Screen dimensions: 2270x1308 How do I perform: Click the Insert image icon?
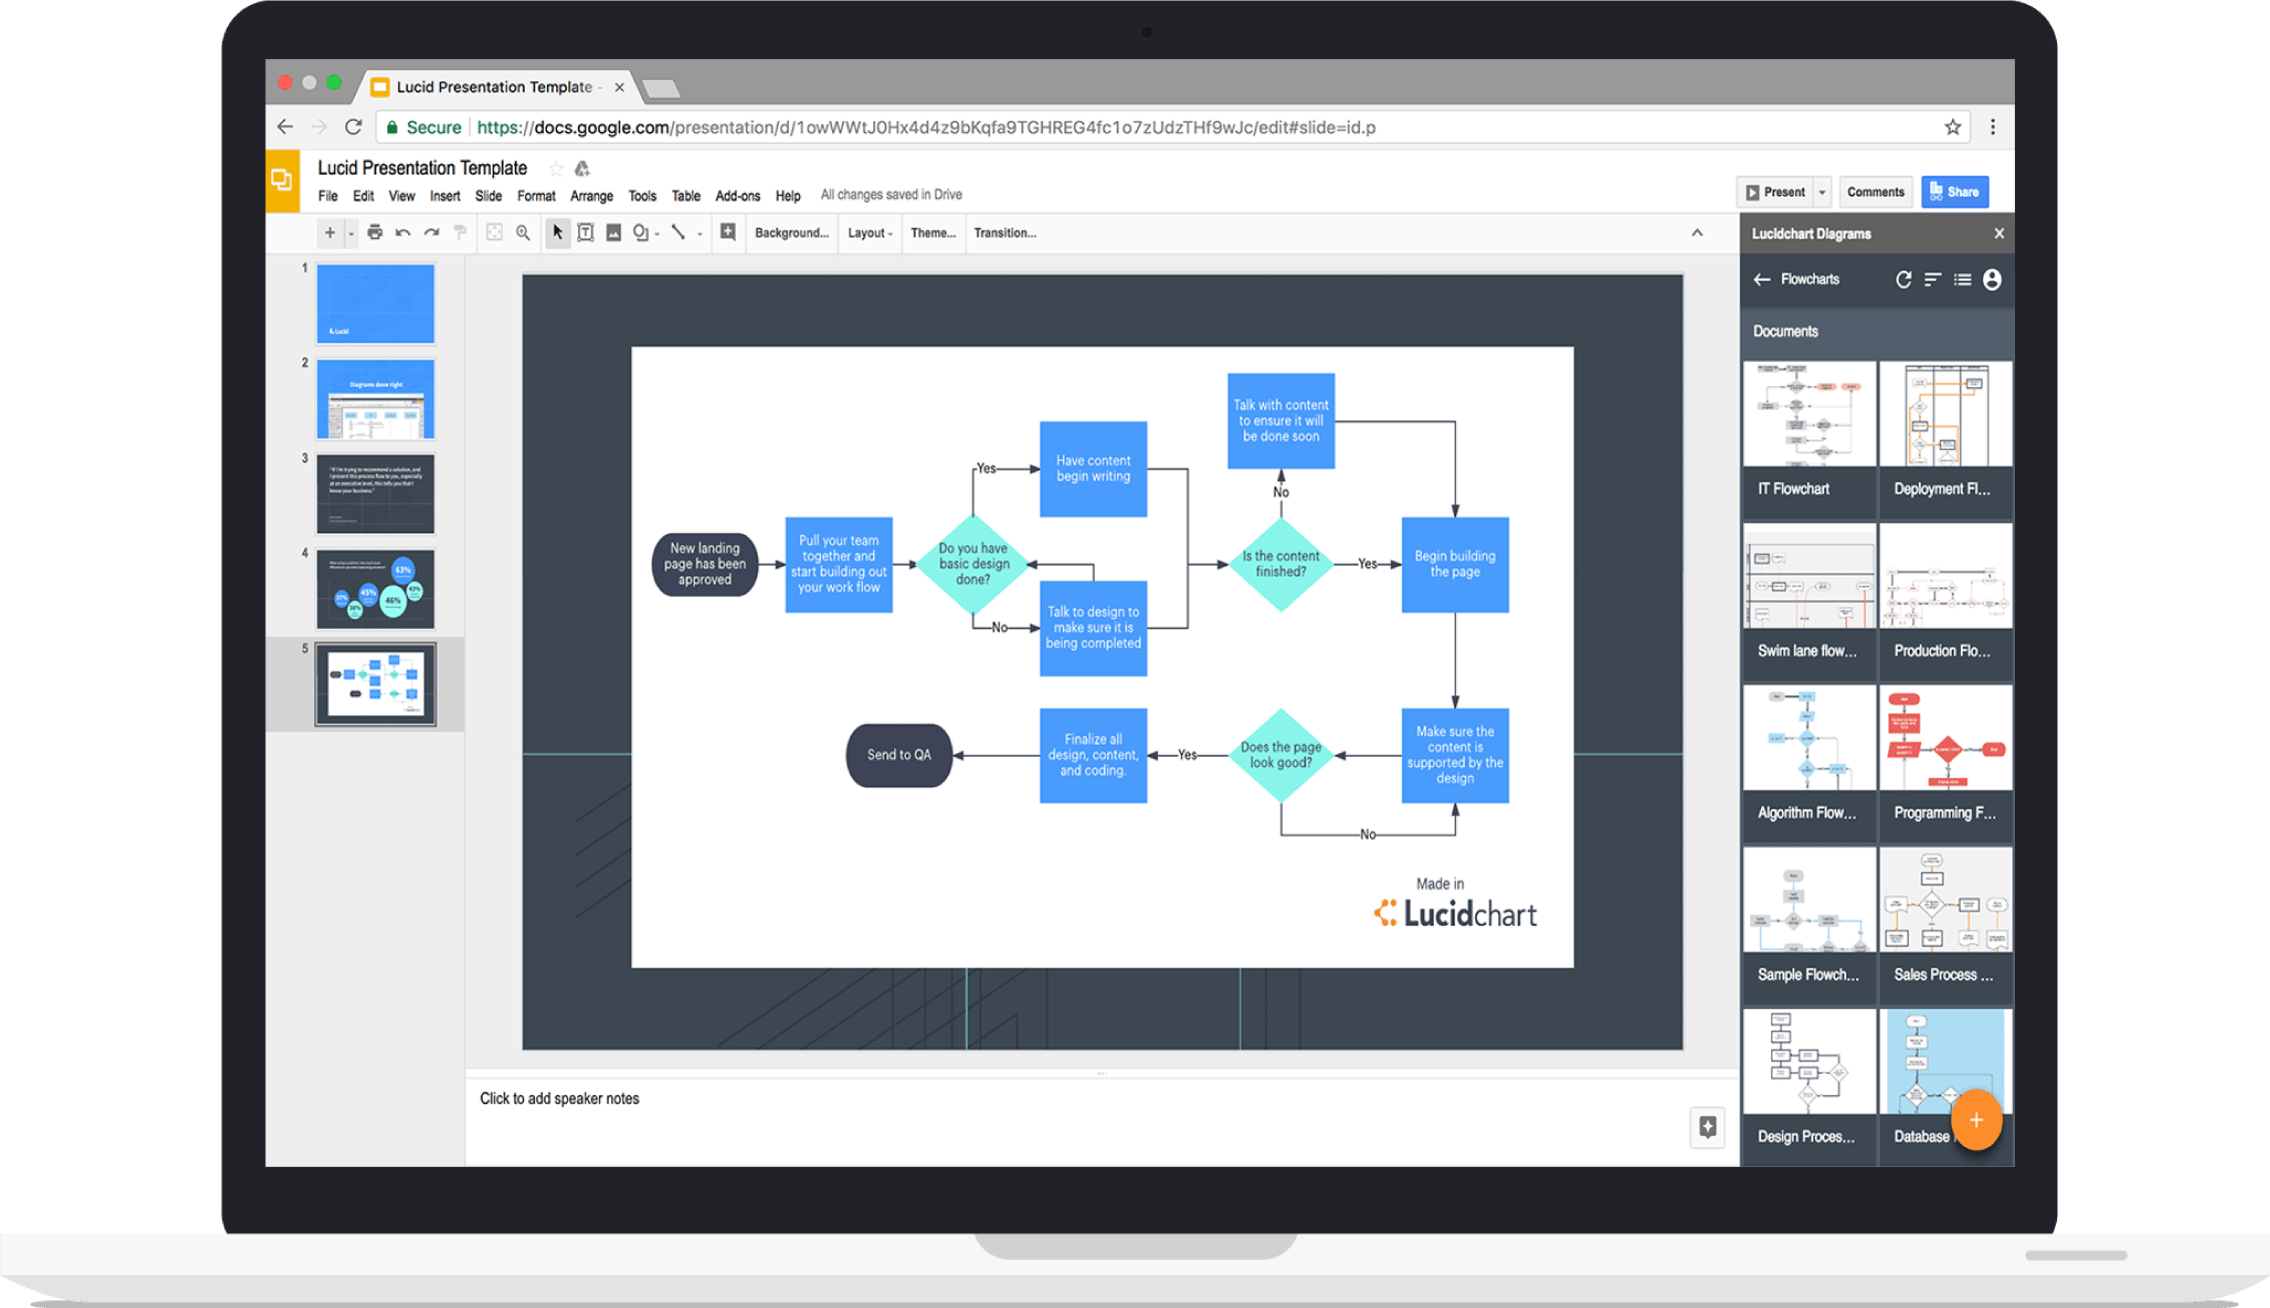tap(614, 233)
